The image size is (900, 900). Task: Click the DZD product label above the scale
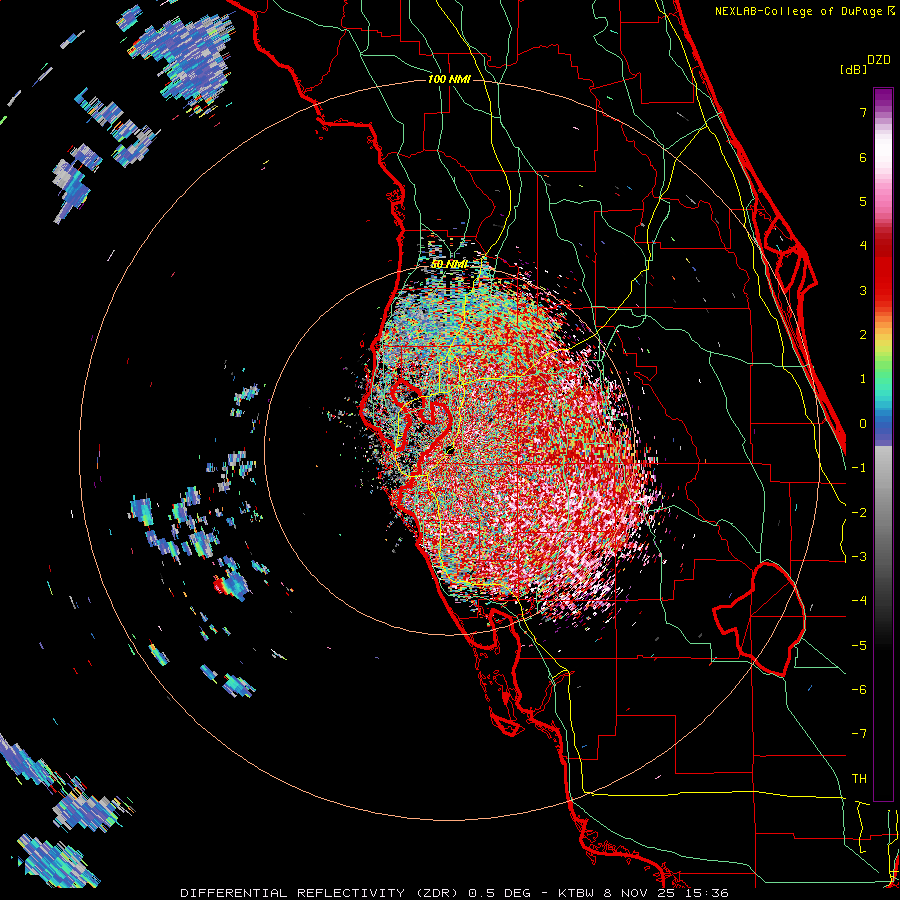879,60
